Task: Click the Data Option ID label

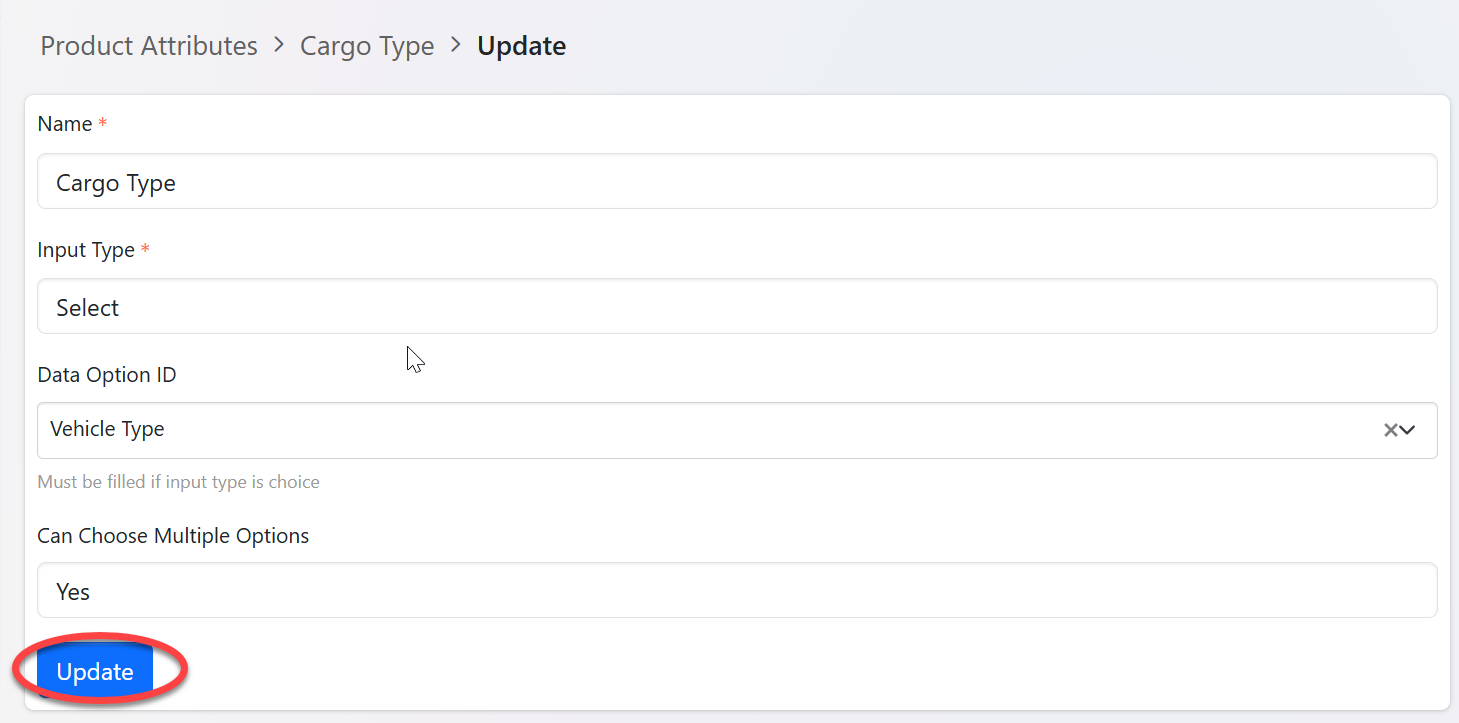Action: point(107,375)
